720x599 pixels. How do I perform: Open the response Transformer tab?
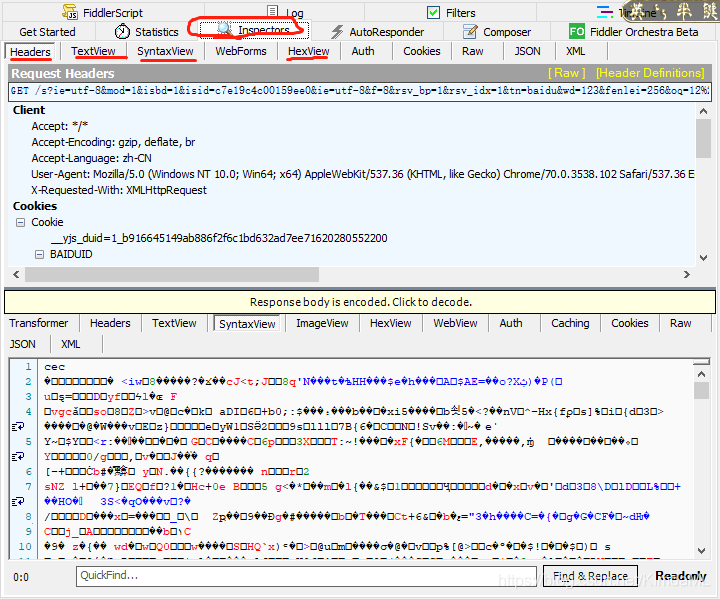39,323
